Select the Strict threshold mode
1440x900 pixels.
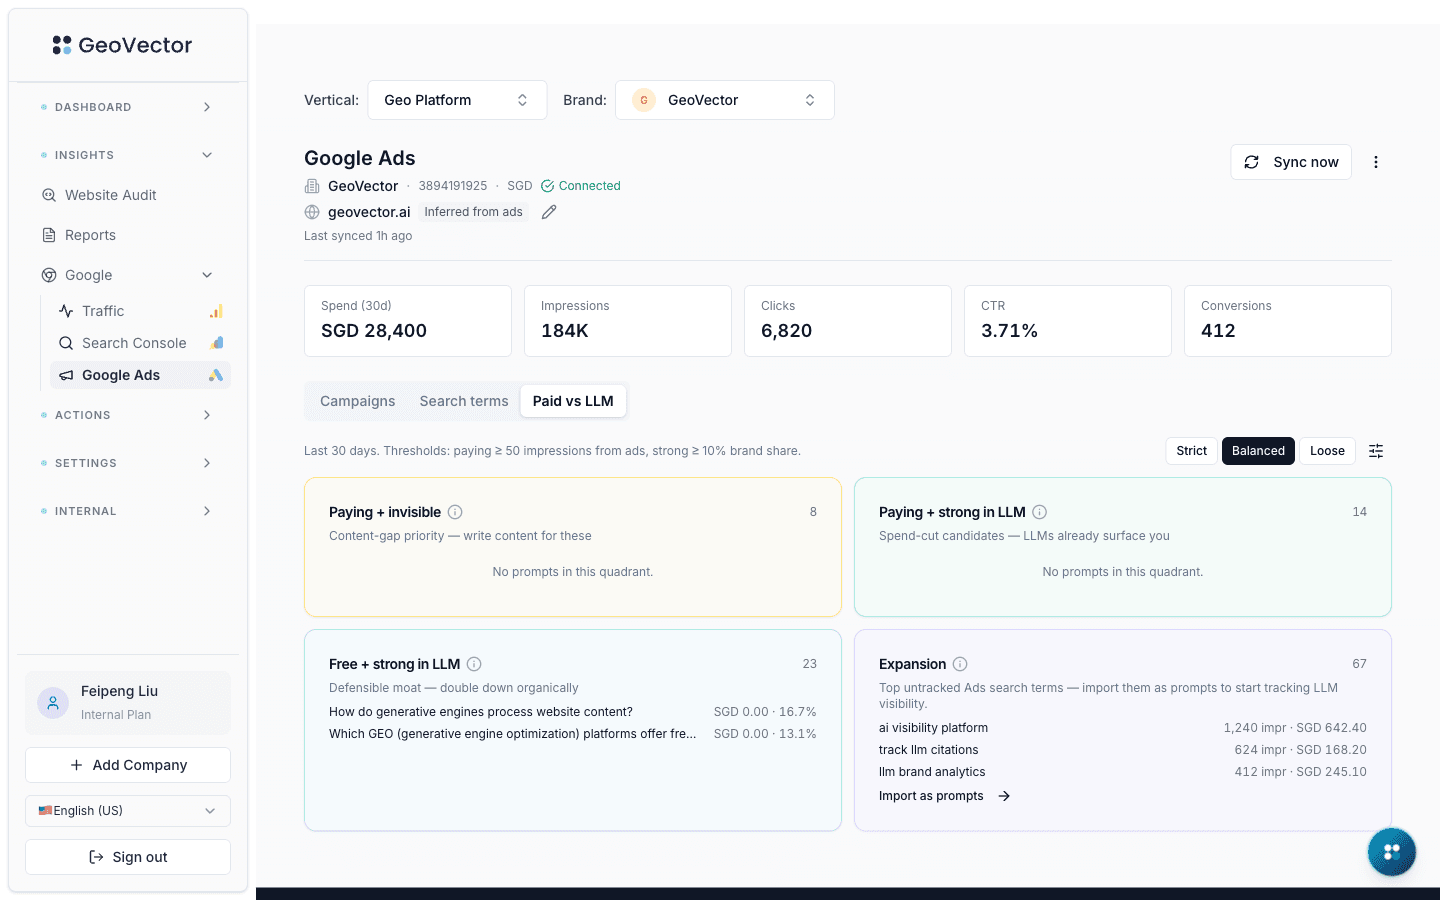point(1191,450)
